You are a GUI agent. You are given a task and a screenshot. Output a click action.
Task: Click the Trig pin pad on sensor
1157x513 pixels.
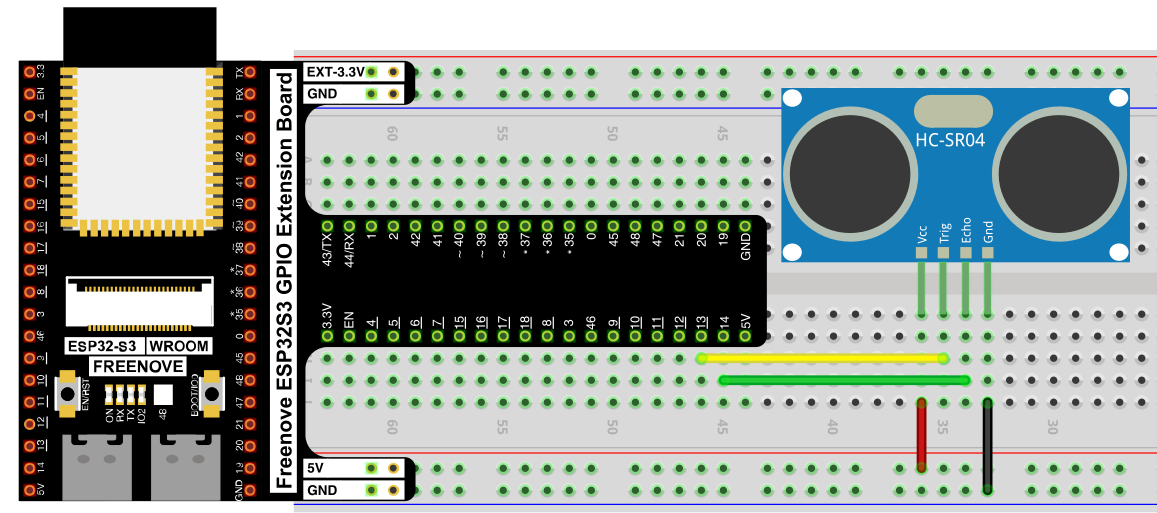click(x=944, y=253)
